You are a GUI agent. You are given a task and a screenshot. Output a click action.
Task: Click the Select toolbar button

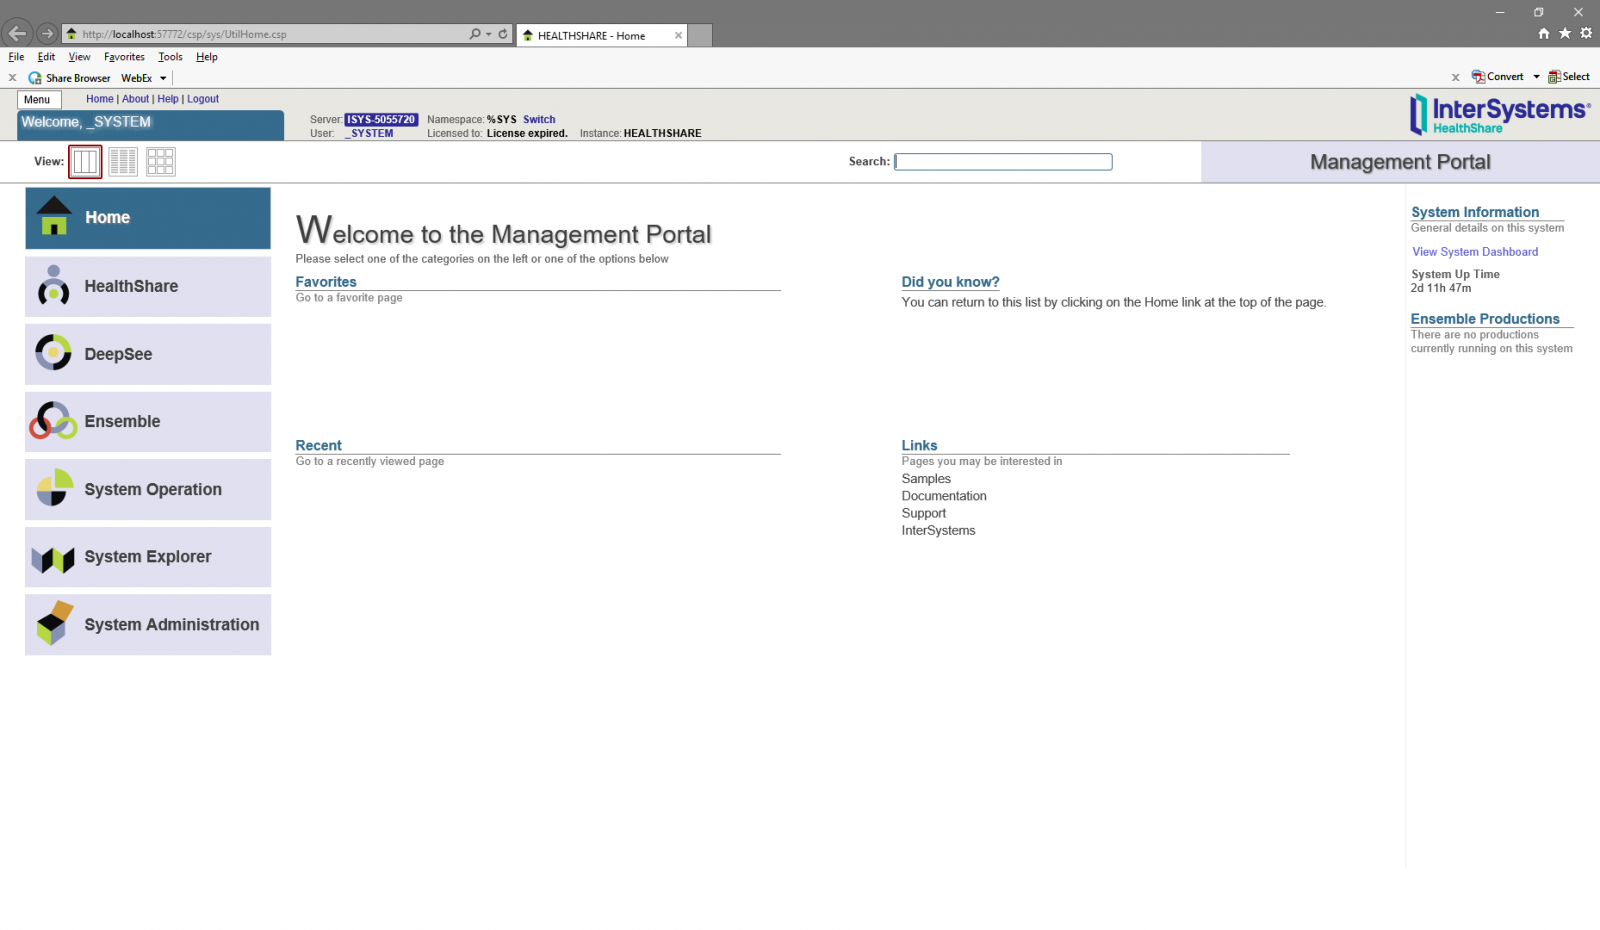pos(1569,77)
